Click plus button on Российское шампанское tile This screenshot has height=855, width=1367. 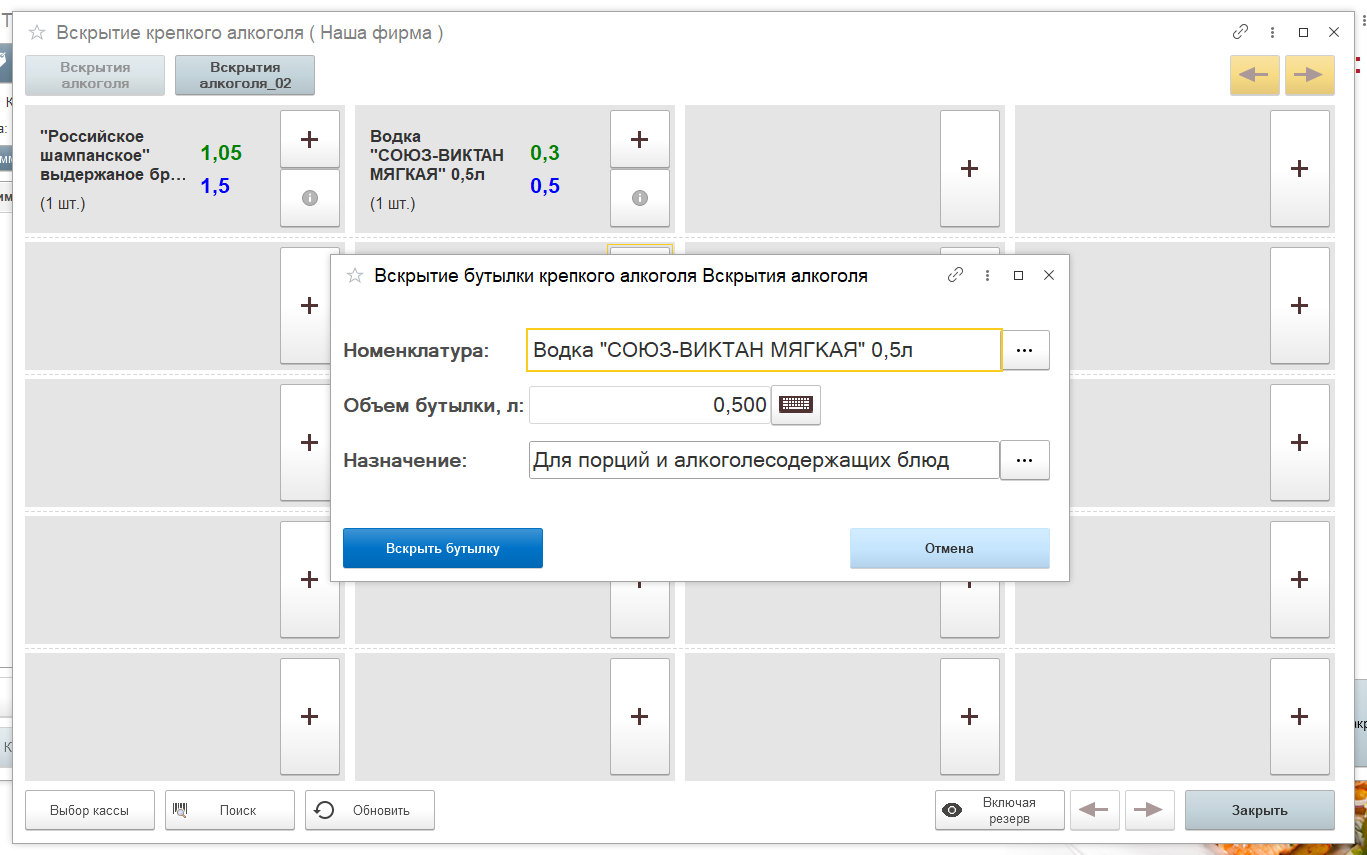(309, 139)
